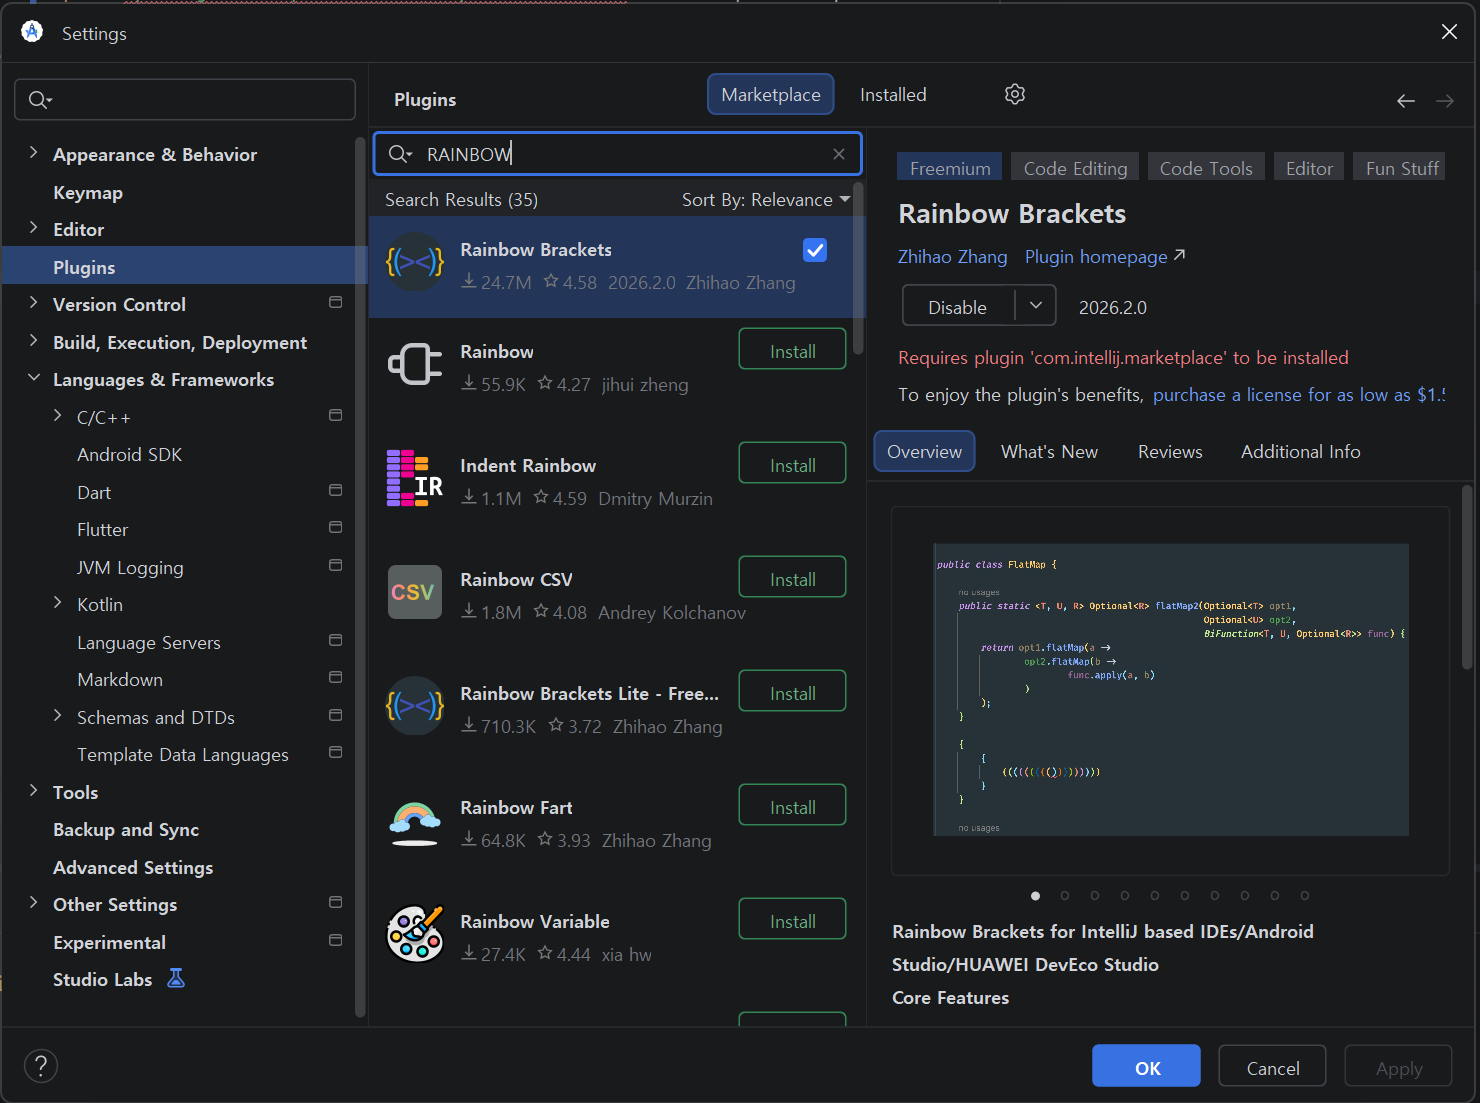
Task: Clear the RAINBOW search text
Action: (839, 154)
